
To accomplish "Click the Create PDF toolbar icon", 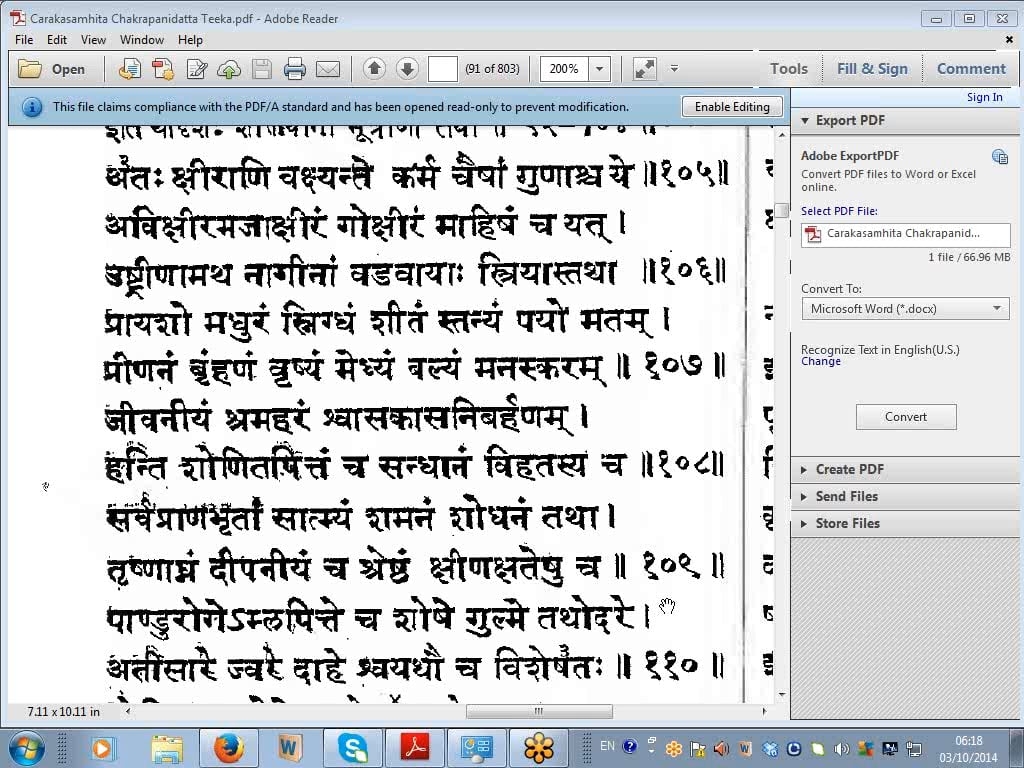I will (x=162, y=69).
